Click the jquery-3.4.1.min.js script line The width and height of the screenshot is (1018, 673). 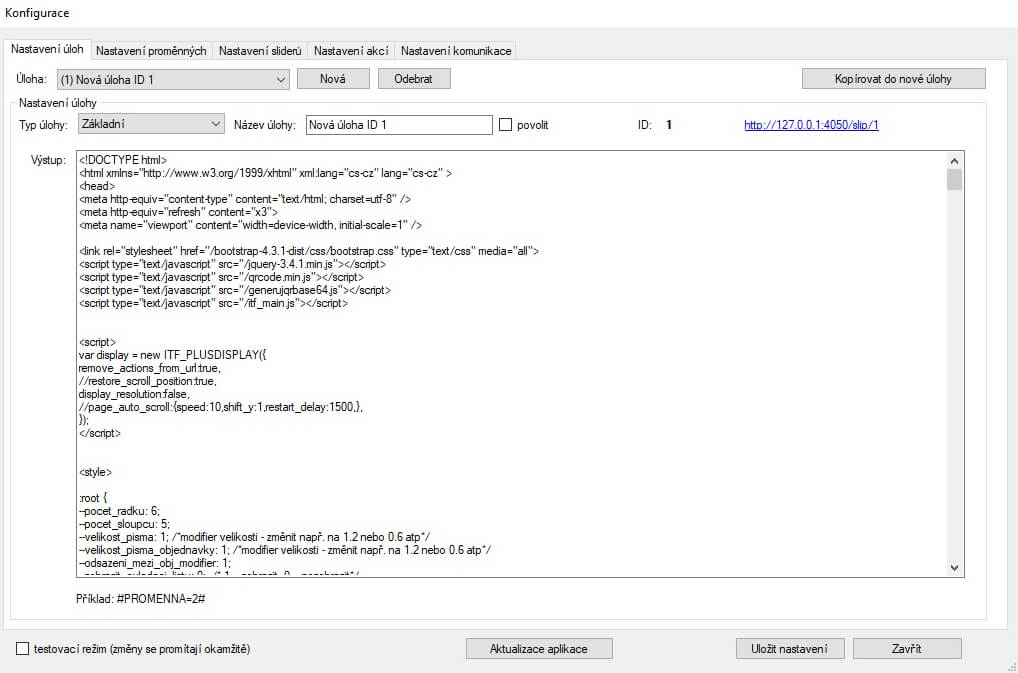coord(232,264)
